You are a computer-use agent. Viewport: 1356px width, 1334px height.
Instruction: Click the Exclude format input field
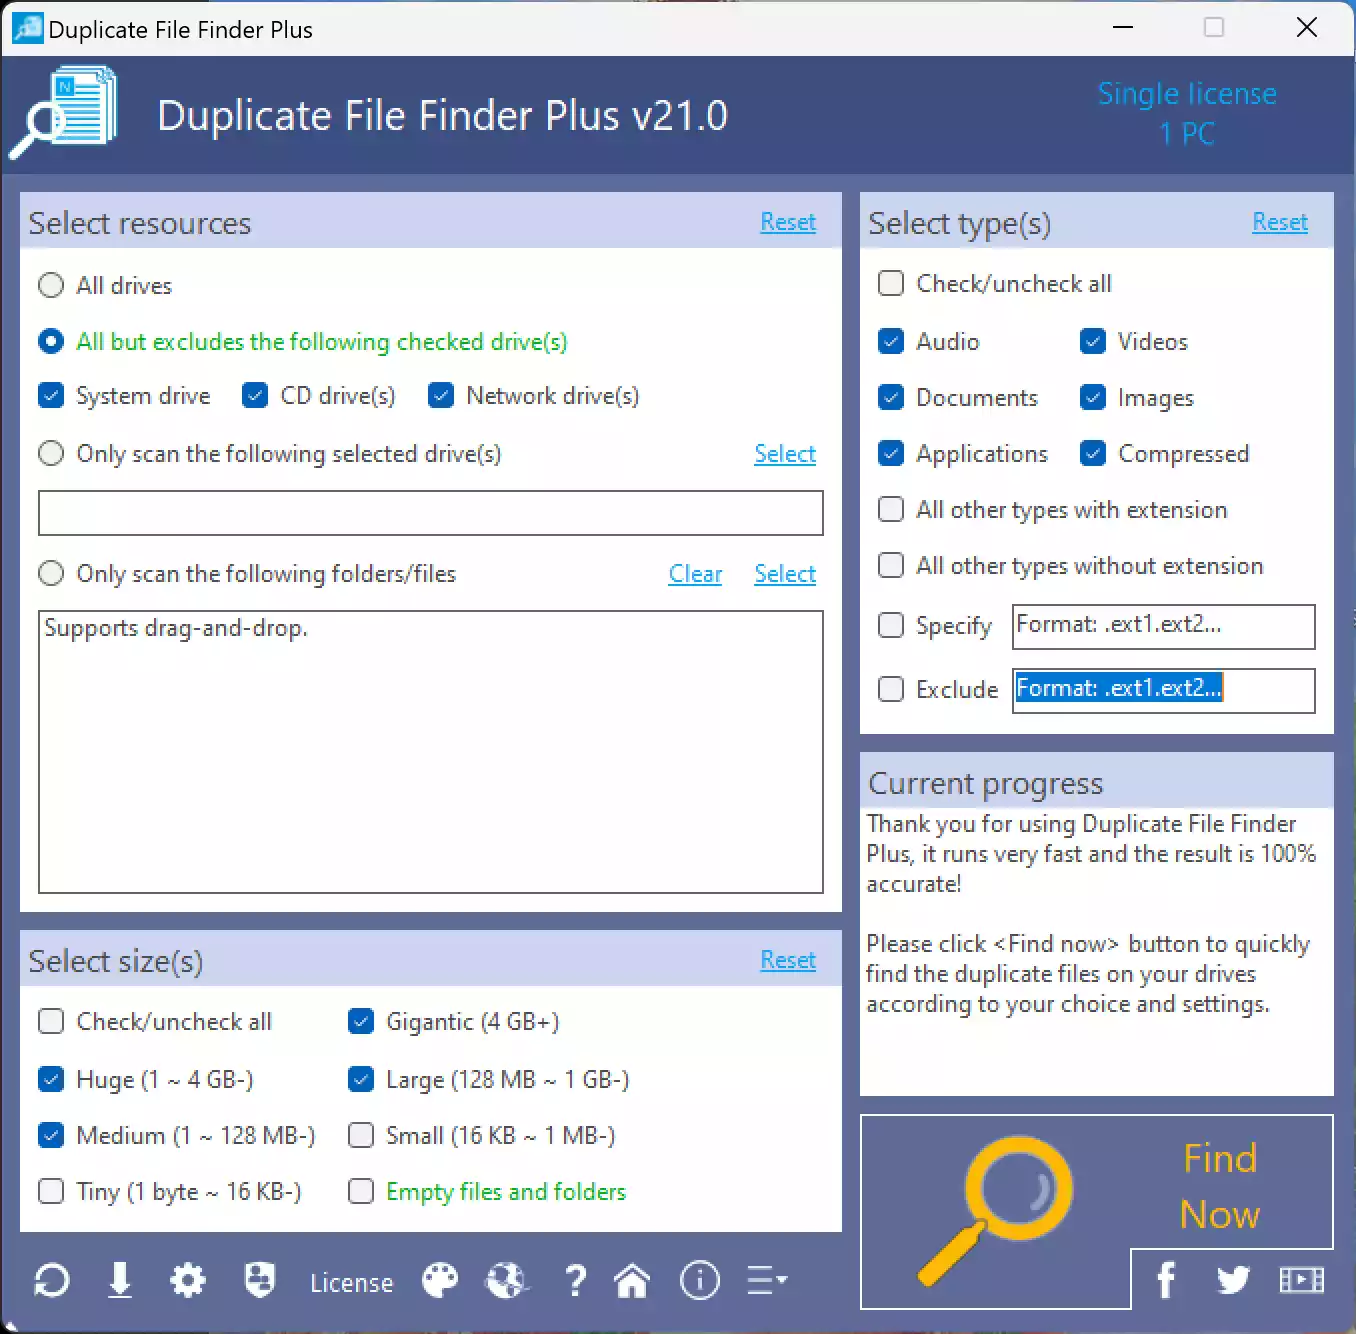pyautogui.click(x=1164, y=691)
